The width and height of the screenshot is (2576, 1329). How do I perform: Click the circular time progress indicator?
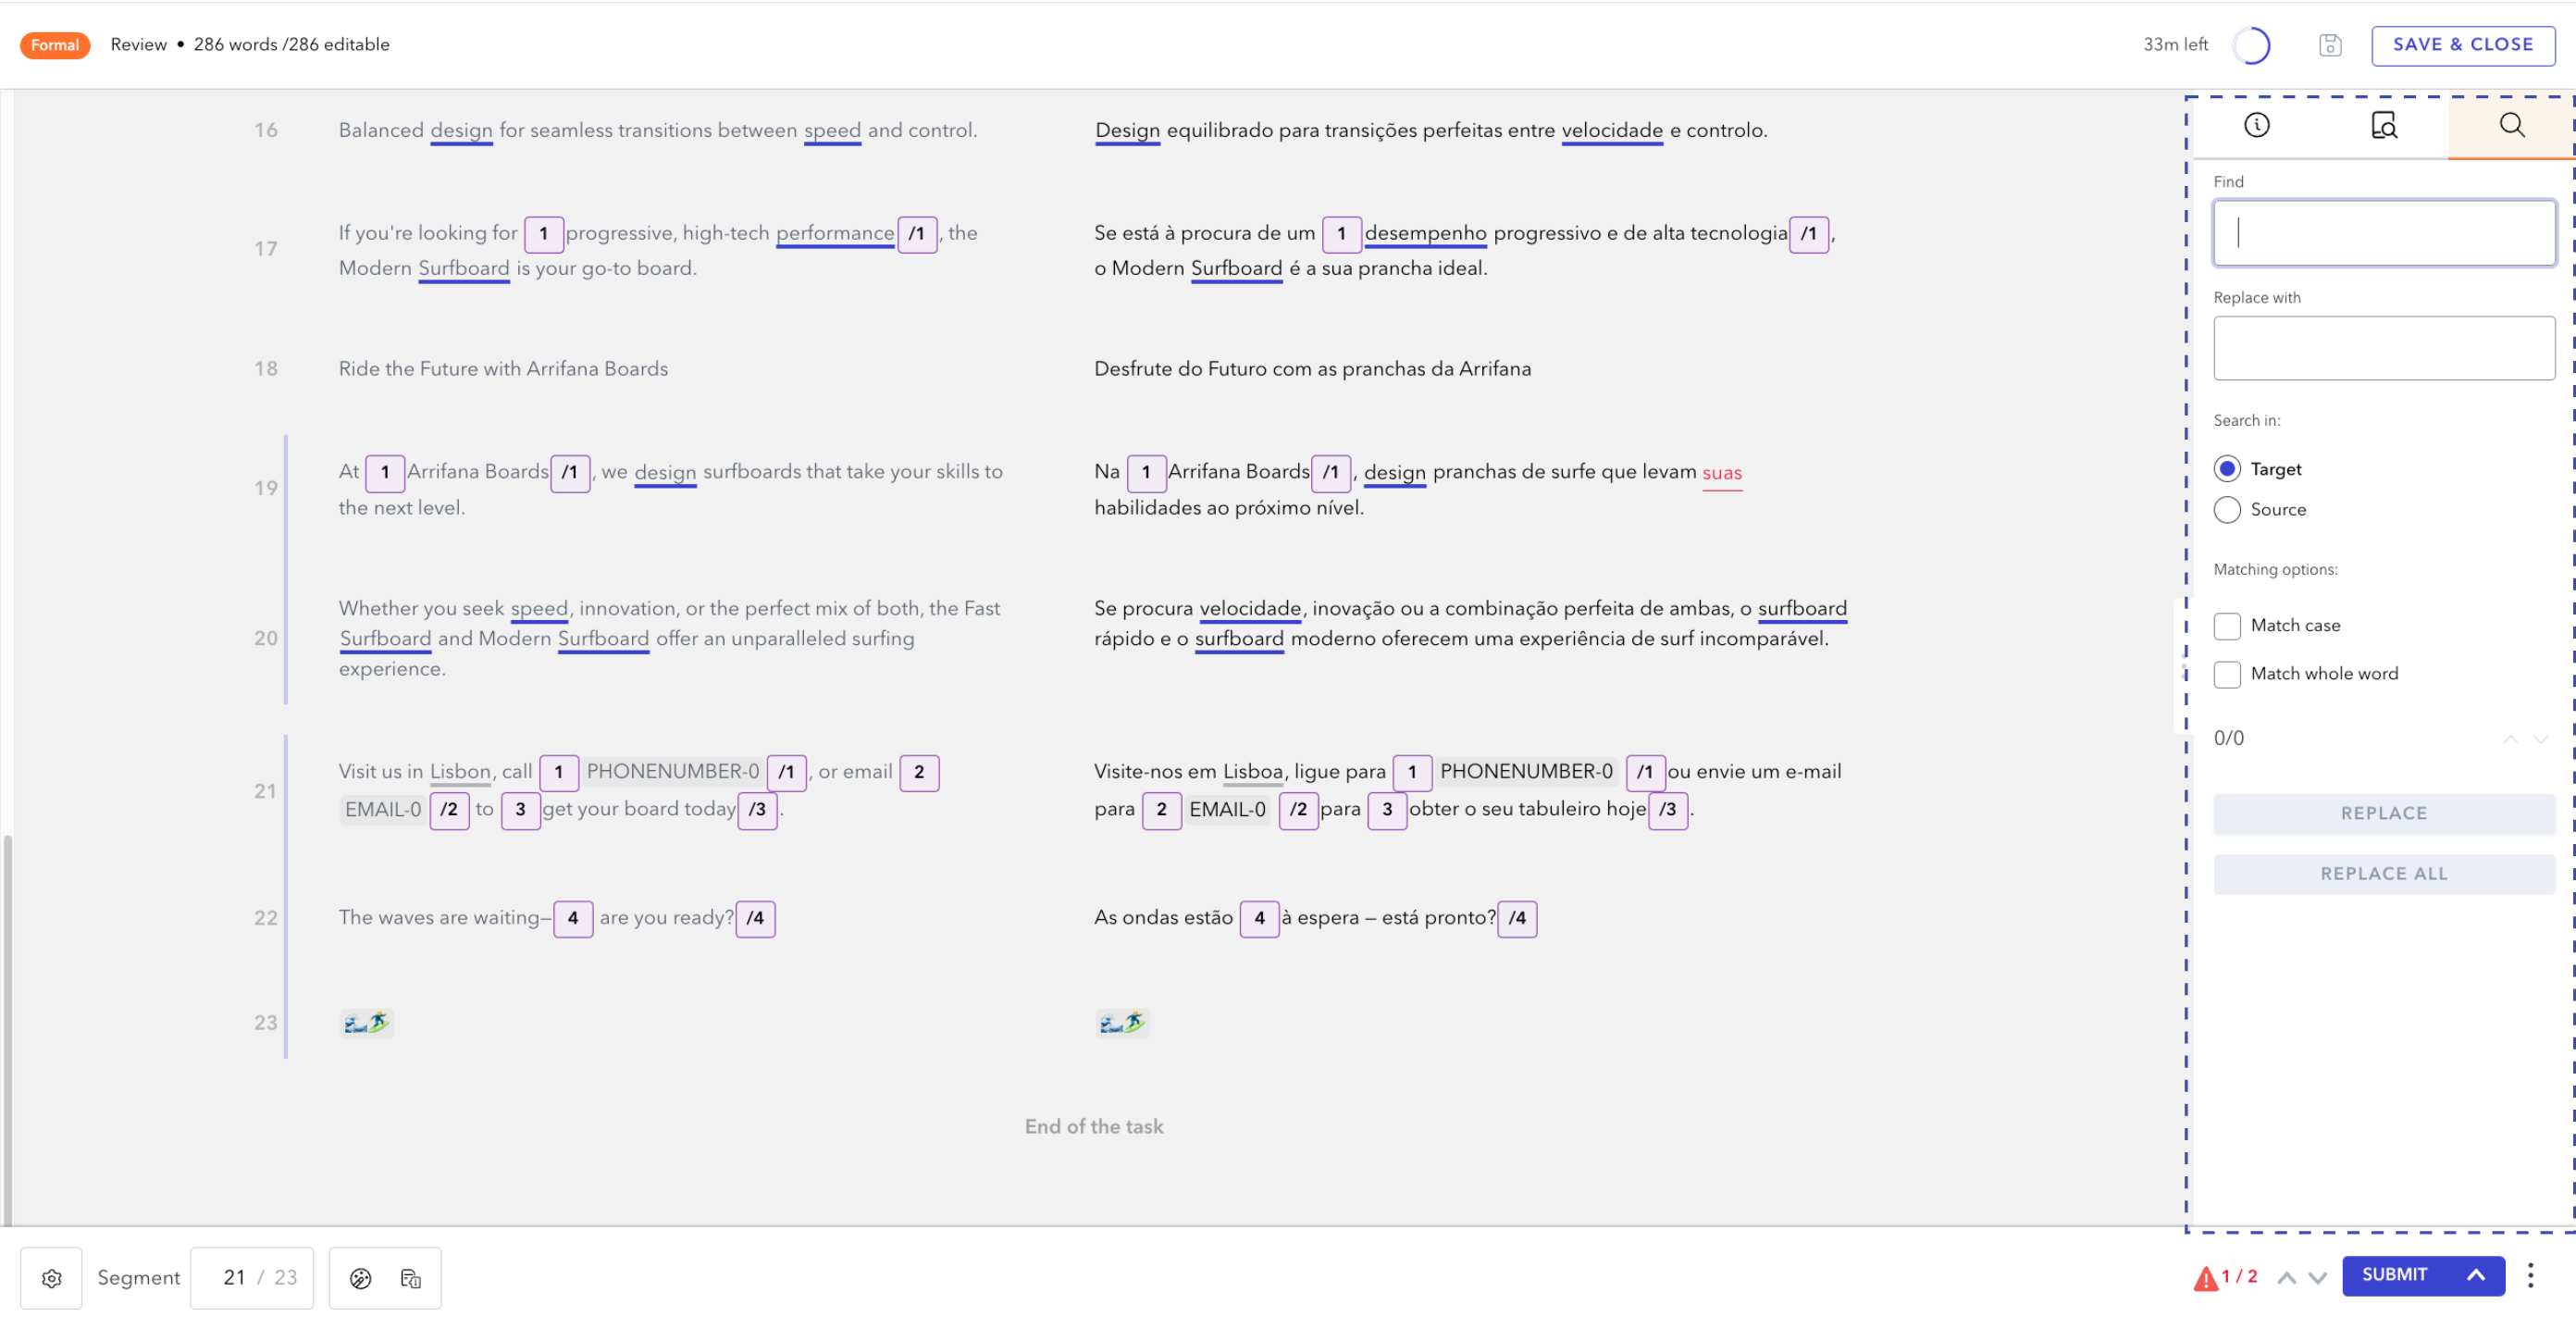tap(2251, 45)
